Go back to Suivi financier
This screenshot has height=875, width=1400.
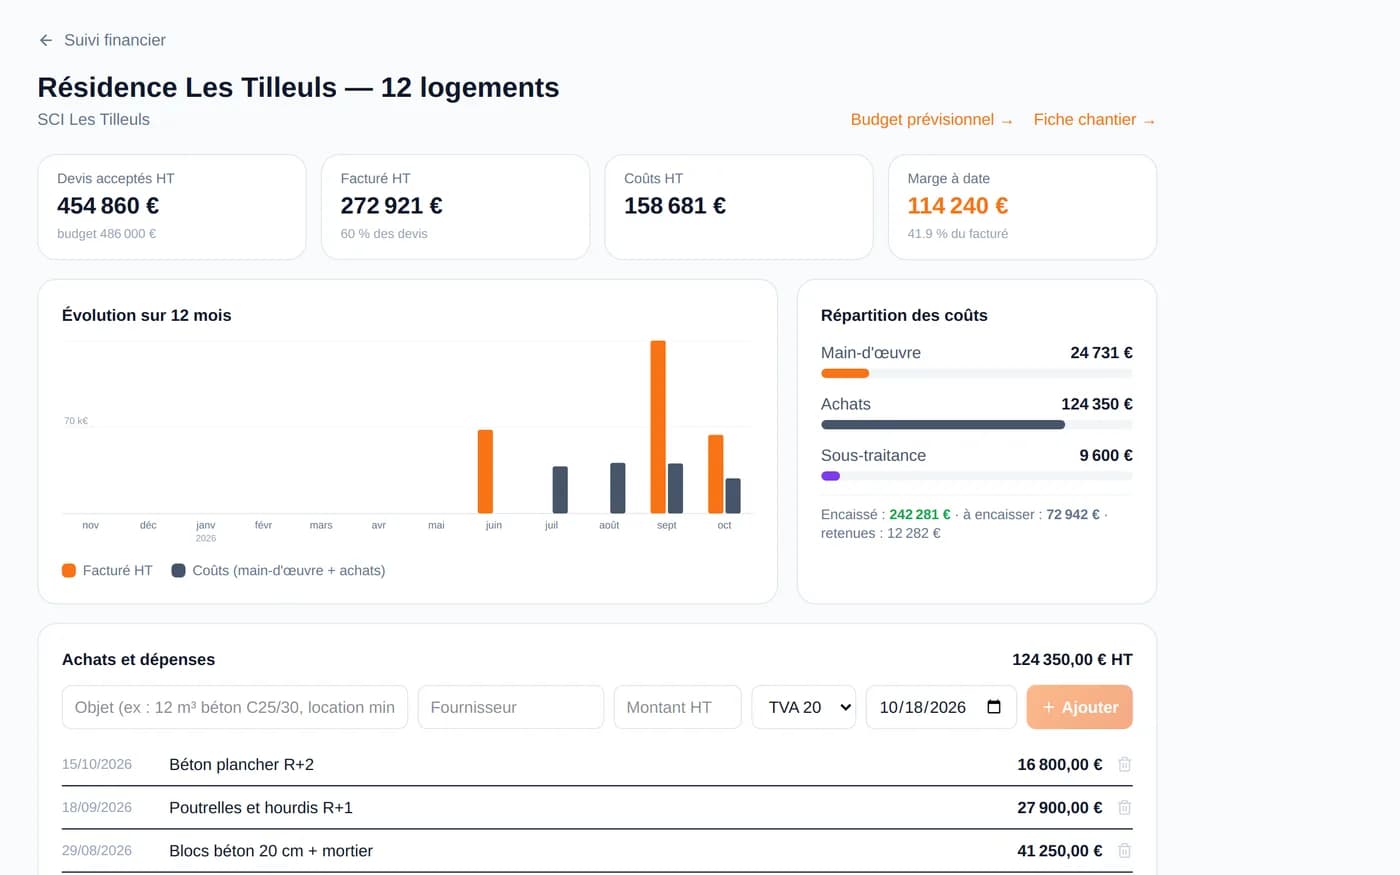[x=102, y=40]
